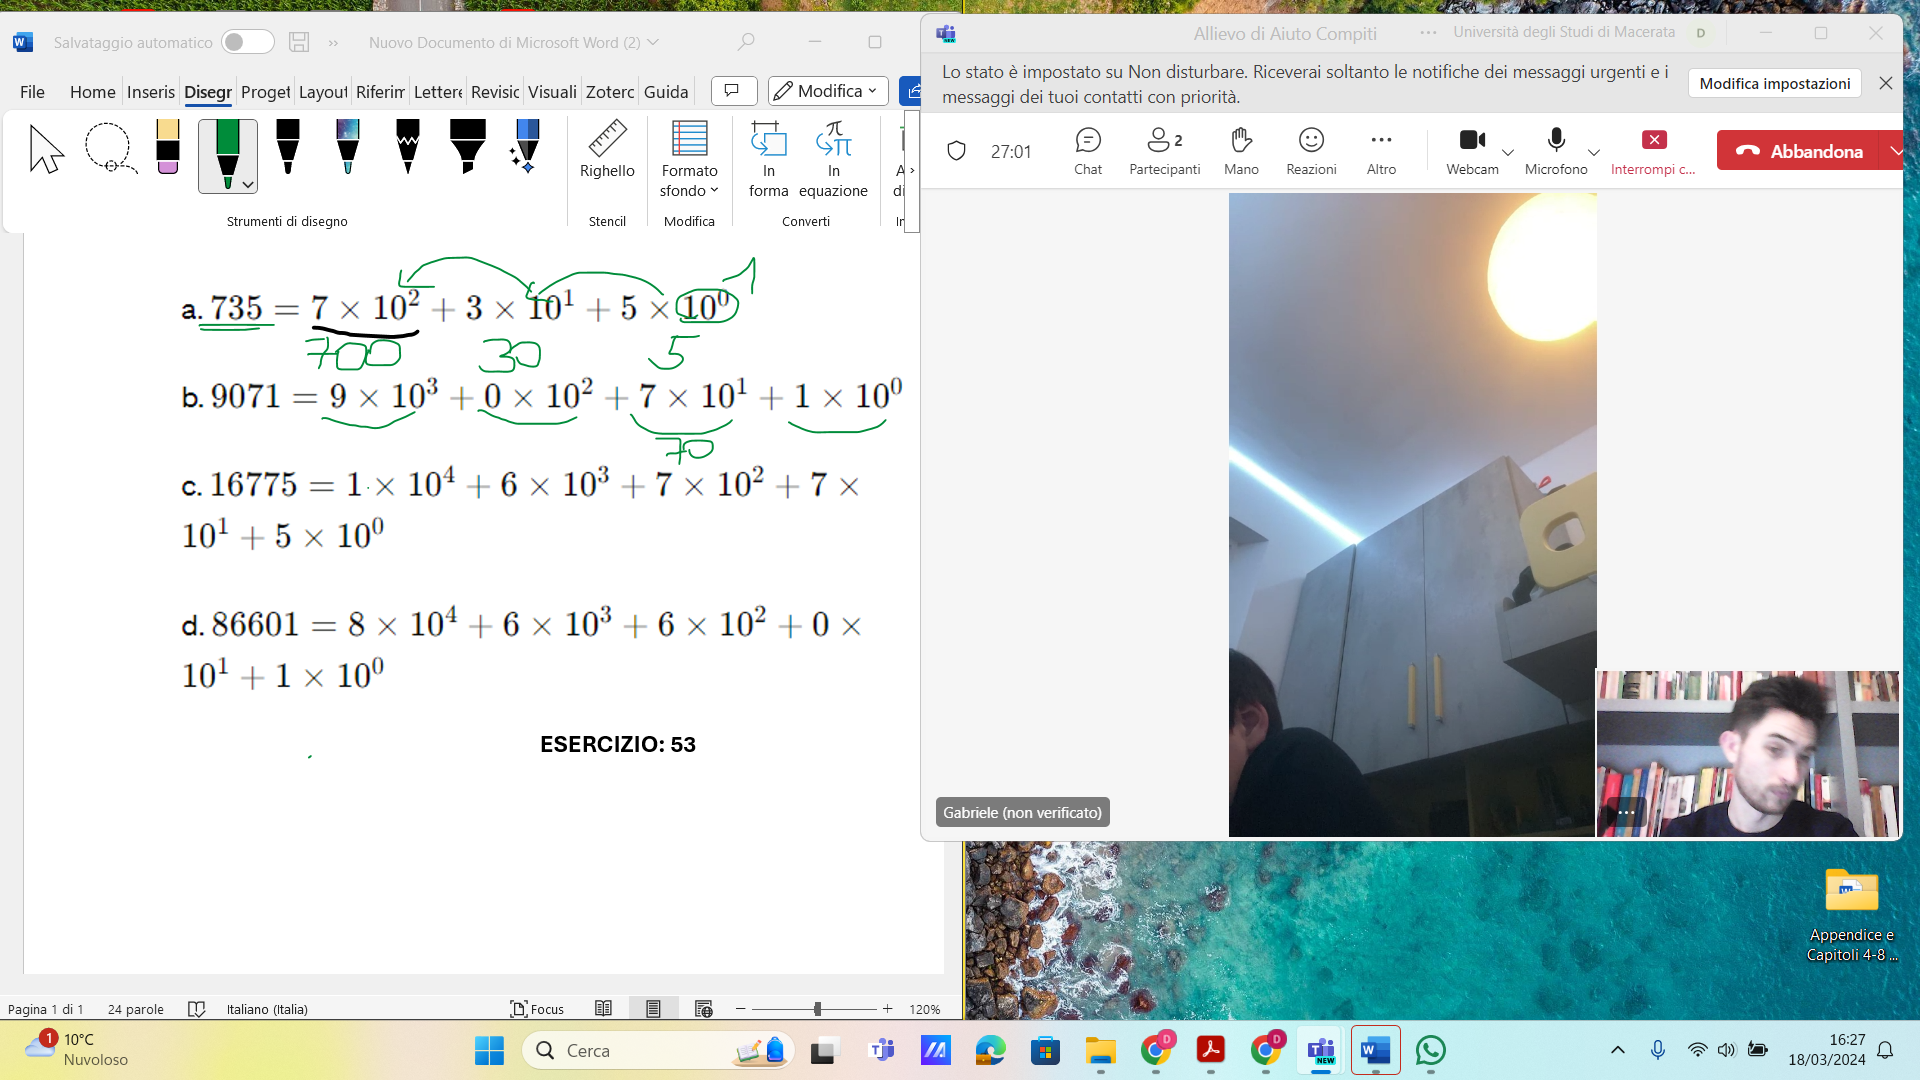This screenshot has width=1920, height=1080.
Task: Raise hand with the Mano button
Action: [x=1241, y=150]
